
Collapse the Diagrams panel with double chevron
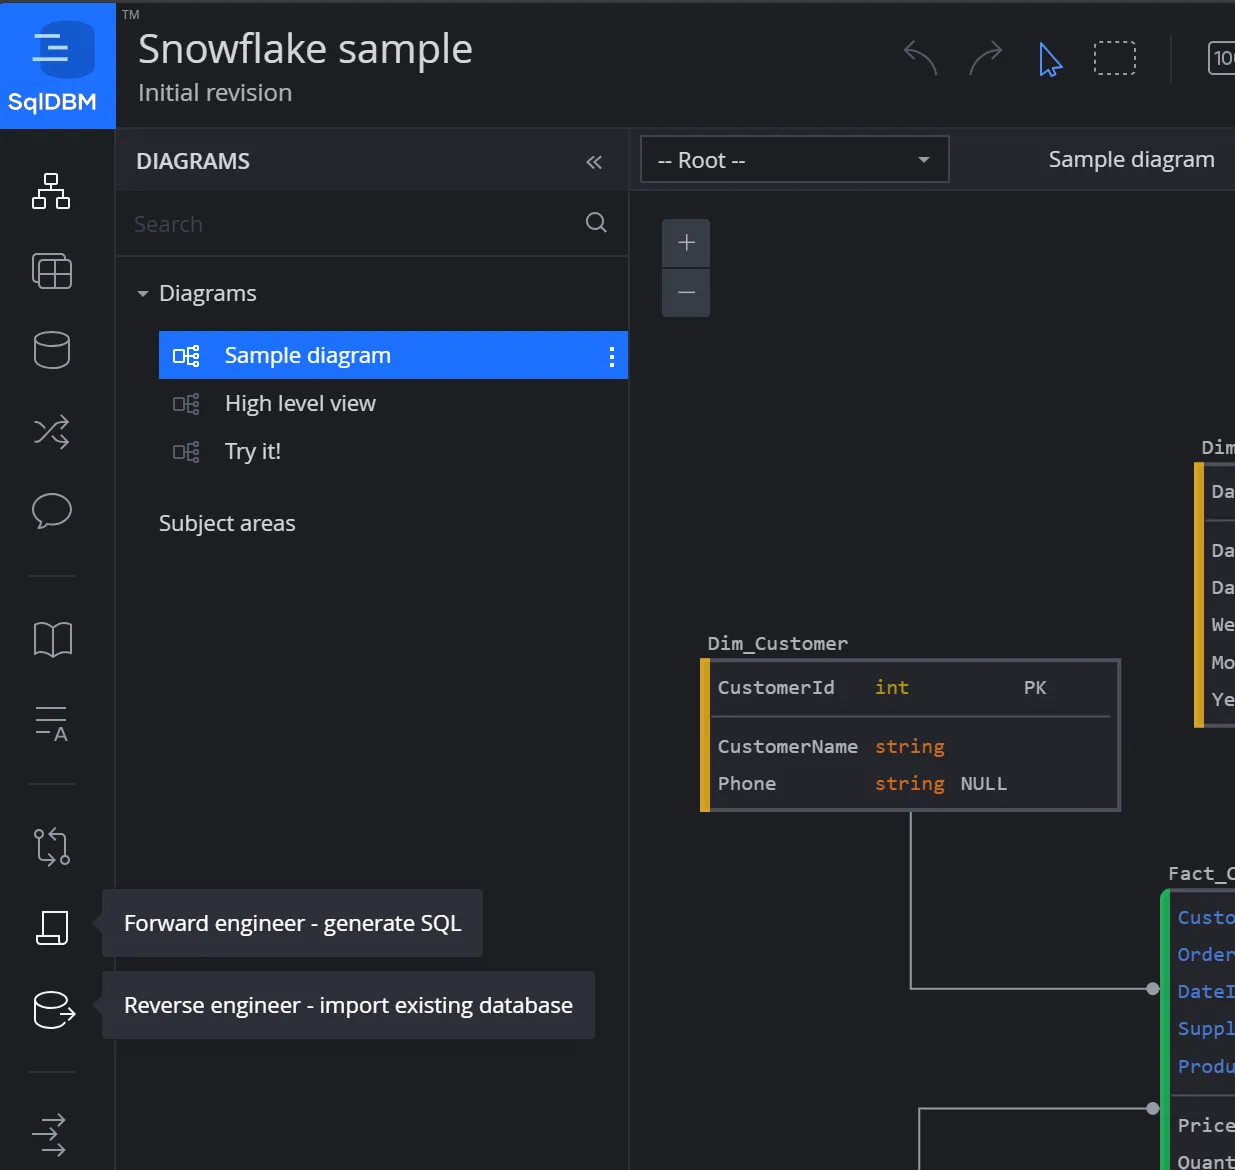pyautogui.click(x=594, y=162)
